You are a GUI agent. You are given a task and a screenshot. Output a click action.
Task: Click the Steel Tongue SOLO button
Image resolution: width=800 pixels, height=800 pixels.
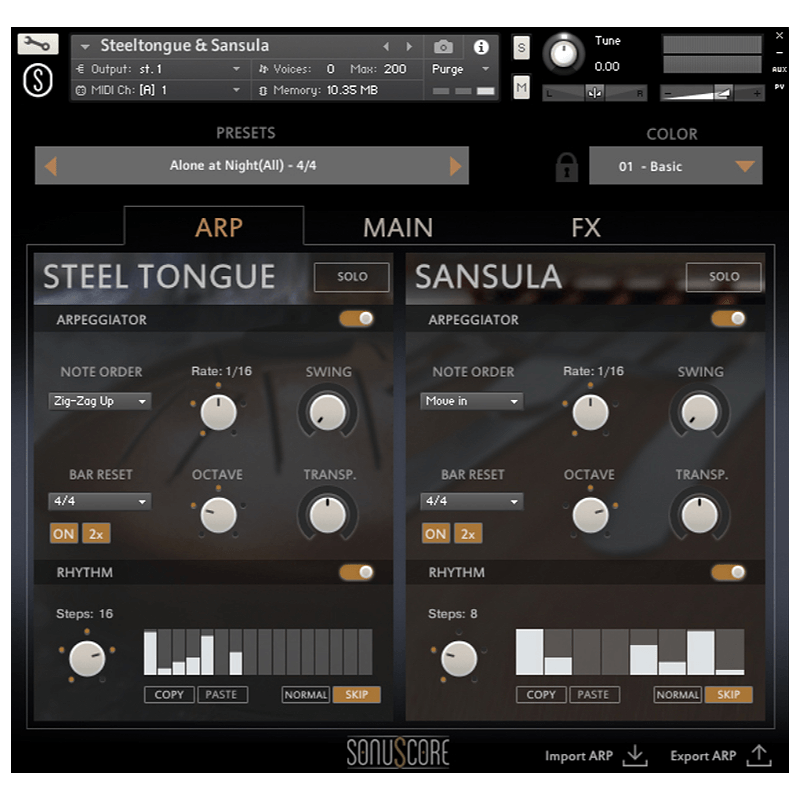click(x=352, y=277)
